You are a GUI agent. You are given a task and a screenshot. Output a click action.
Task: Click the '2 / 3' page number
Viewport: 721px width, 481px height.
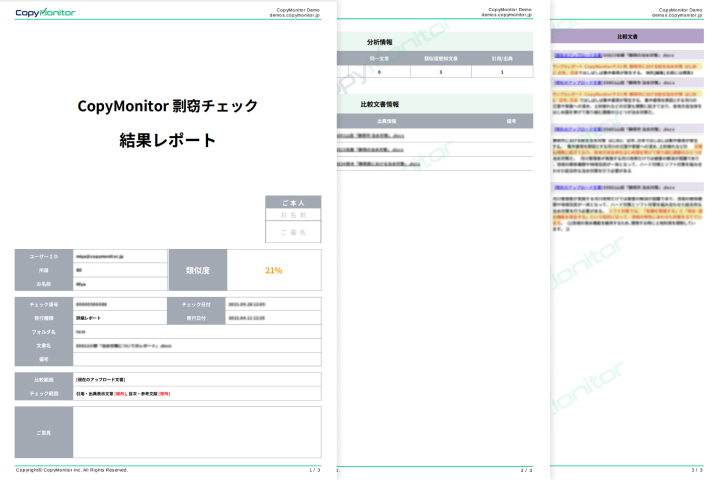point(526,470)
